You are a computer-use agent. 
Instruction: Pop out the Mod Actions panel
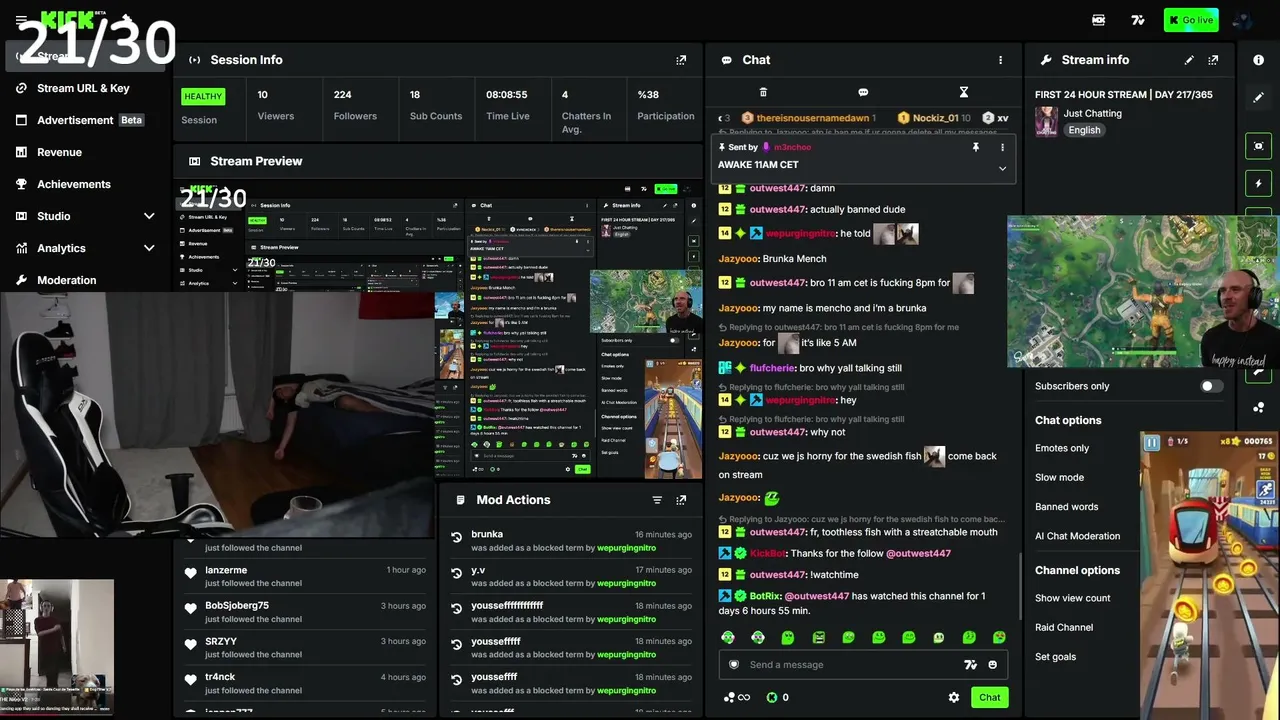[681, 500]
